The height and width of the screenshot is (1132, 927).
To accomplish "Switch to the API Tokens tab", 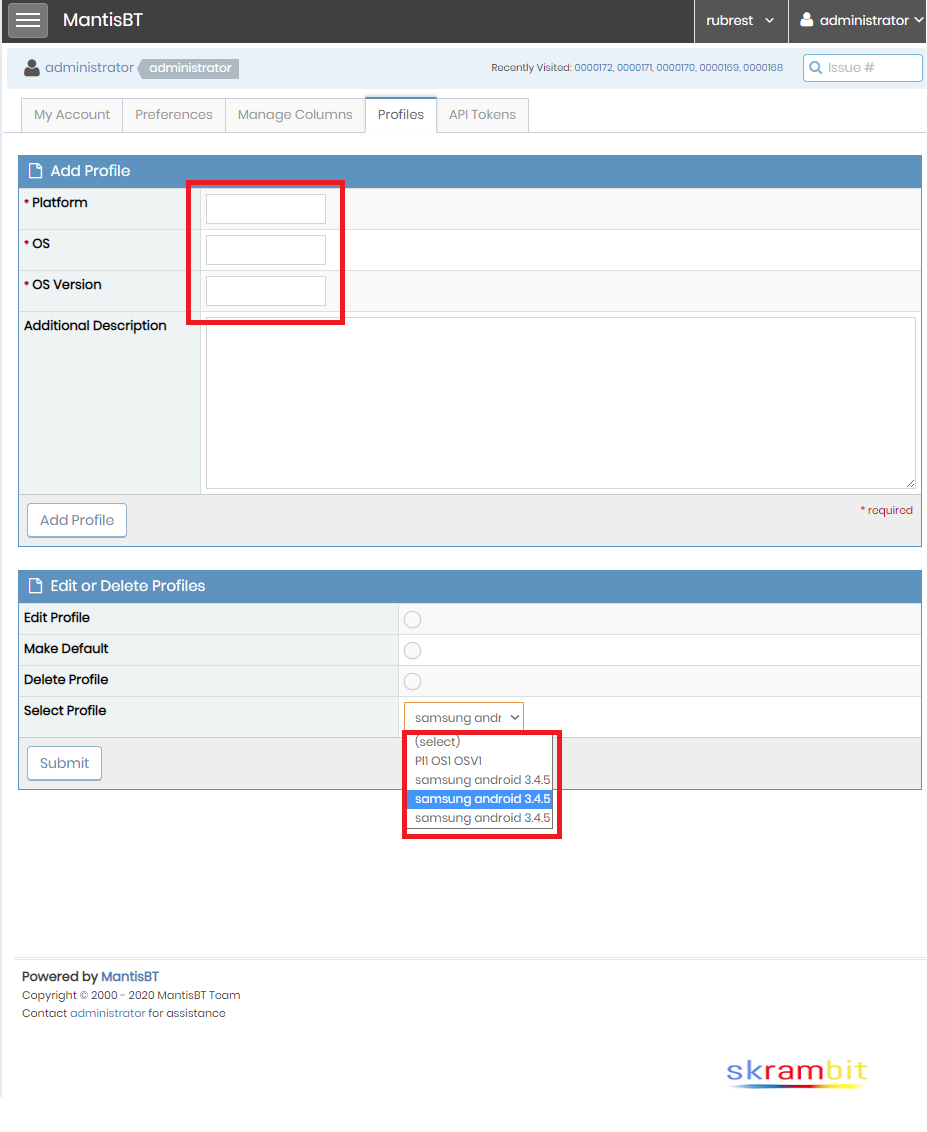I will (482, 115).
